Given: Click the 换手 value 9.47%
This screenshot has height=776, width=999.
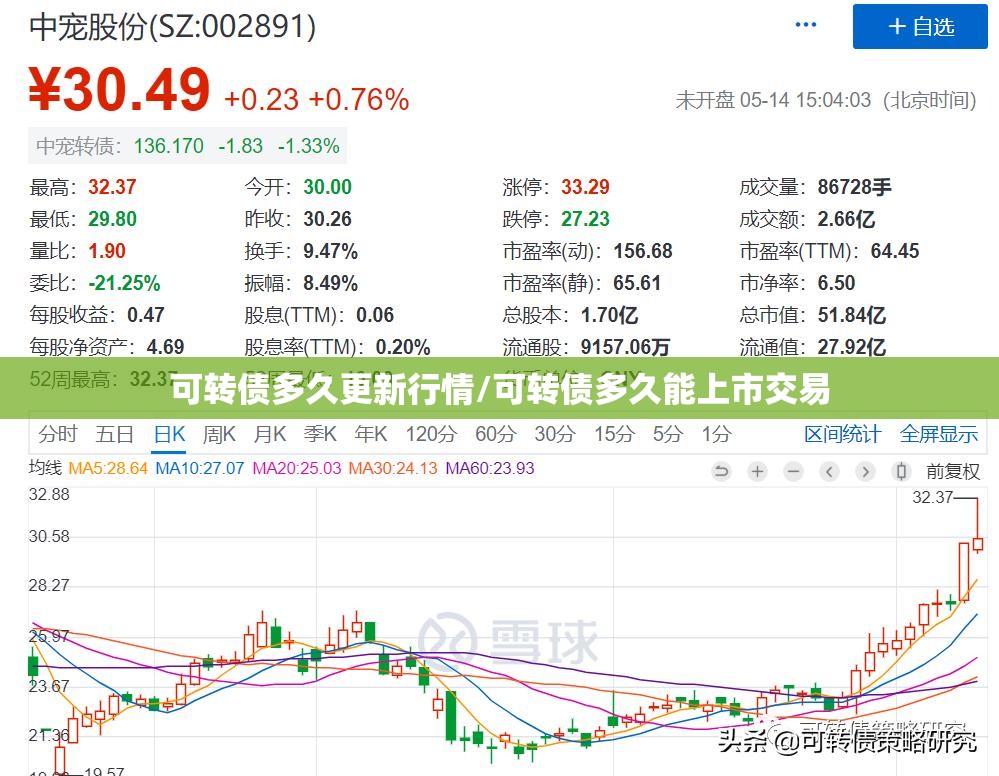Looking at the screenshot, I should [330, 251].
